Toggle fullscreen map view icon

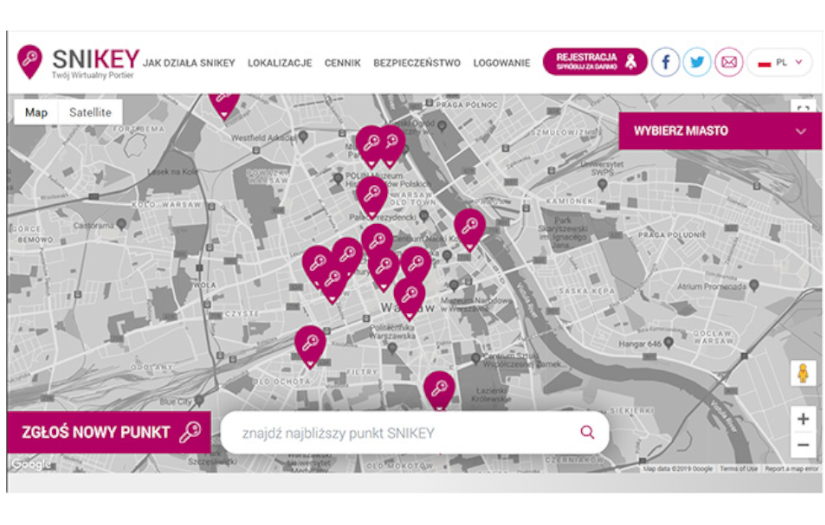click(x=803, y=107)
